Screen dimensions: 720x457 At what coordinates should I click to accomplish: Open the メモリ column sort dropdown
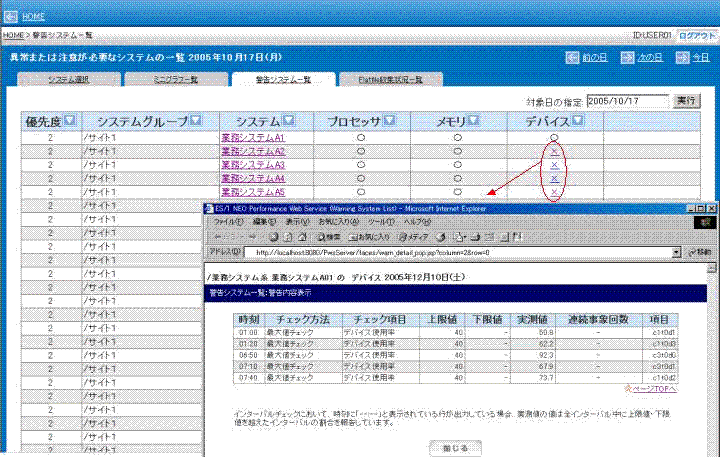coord(473,121)
